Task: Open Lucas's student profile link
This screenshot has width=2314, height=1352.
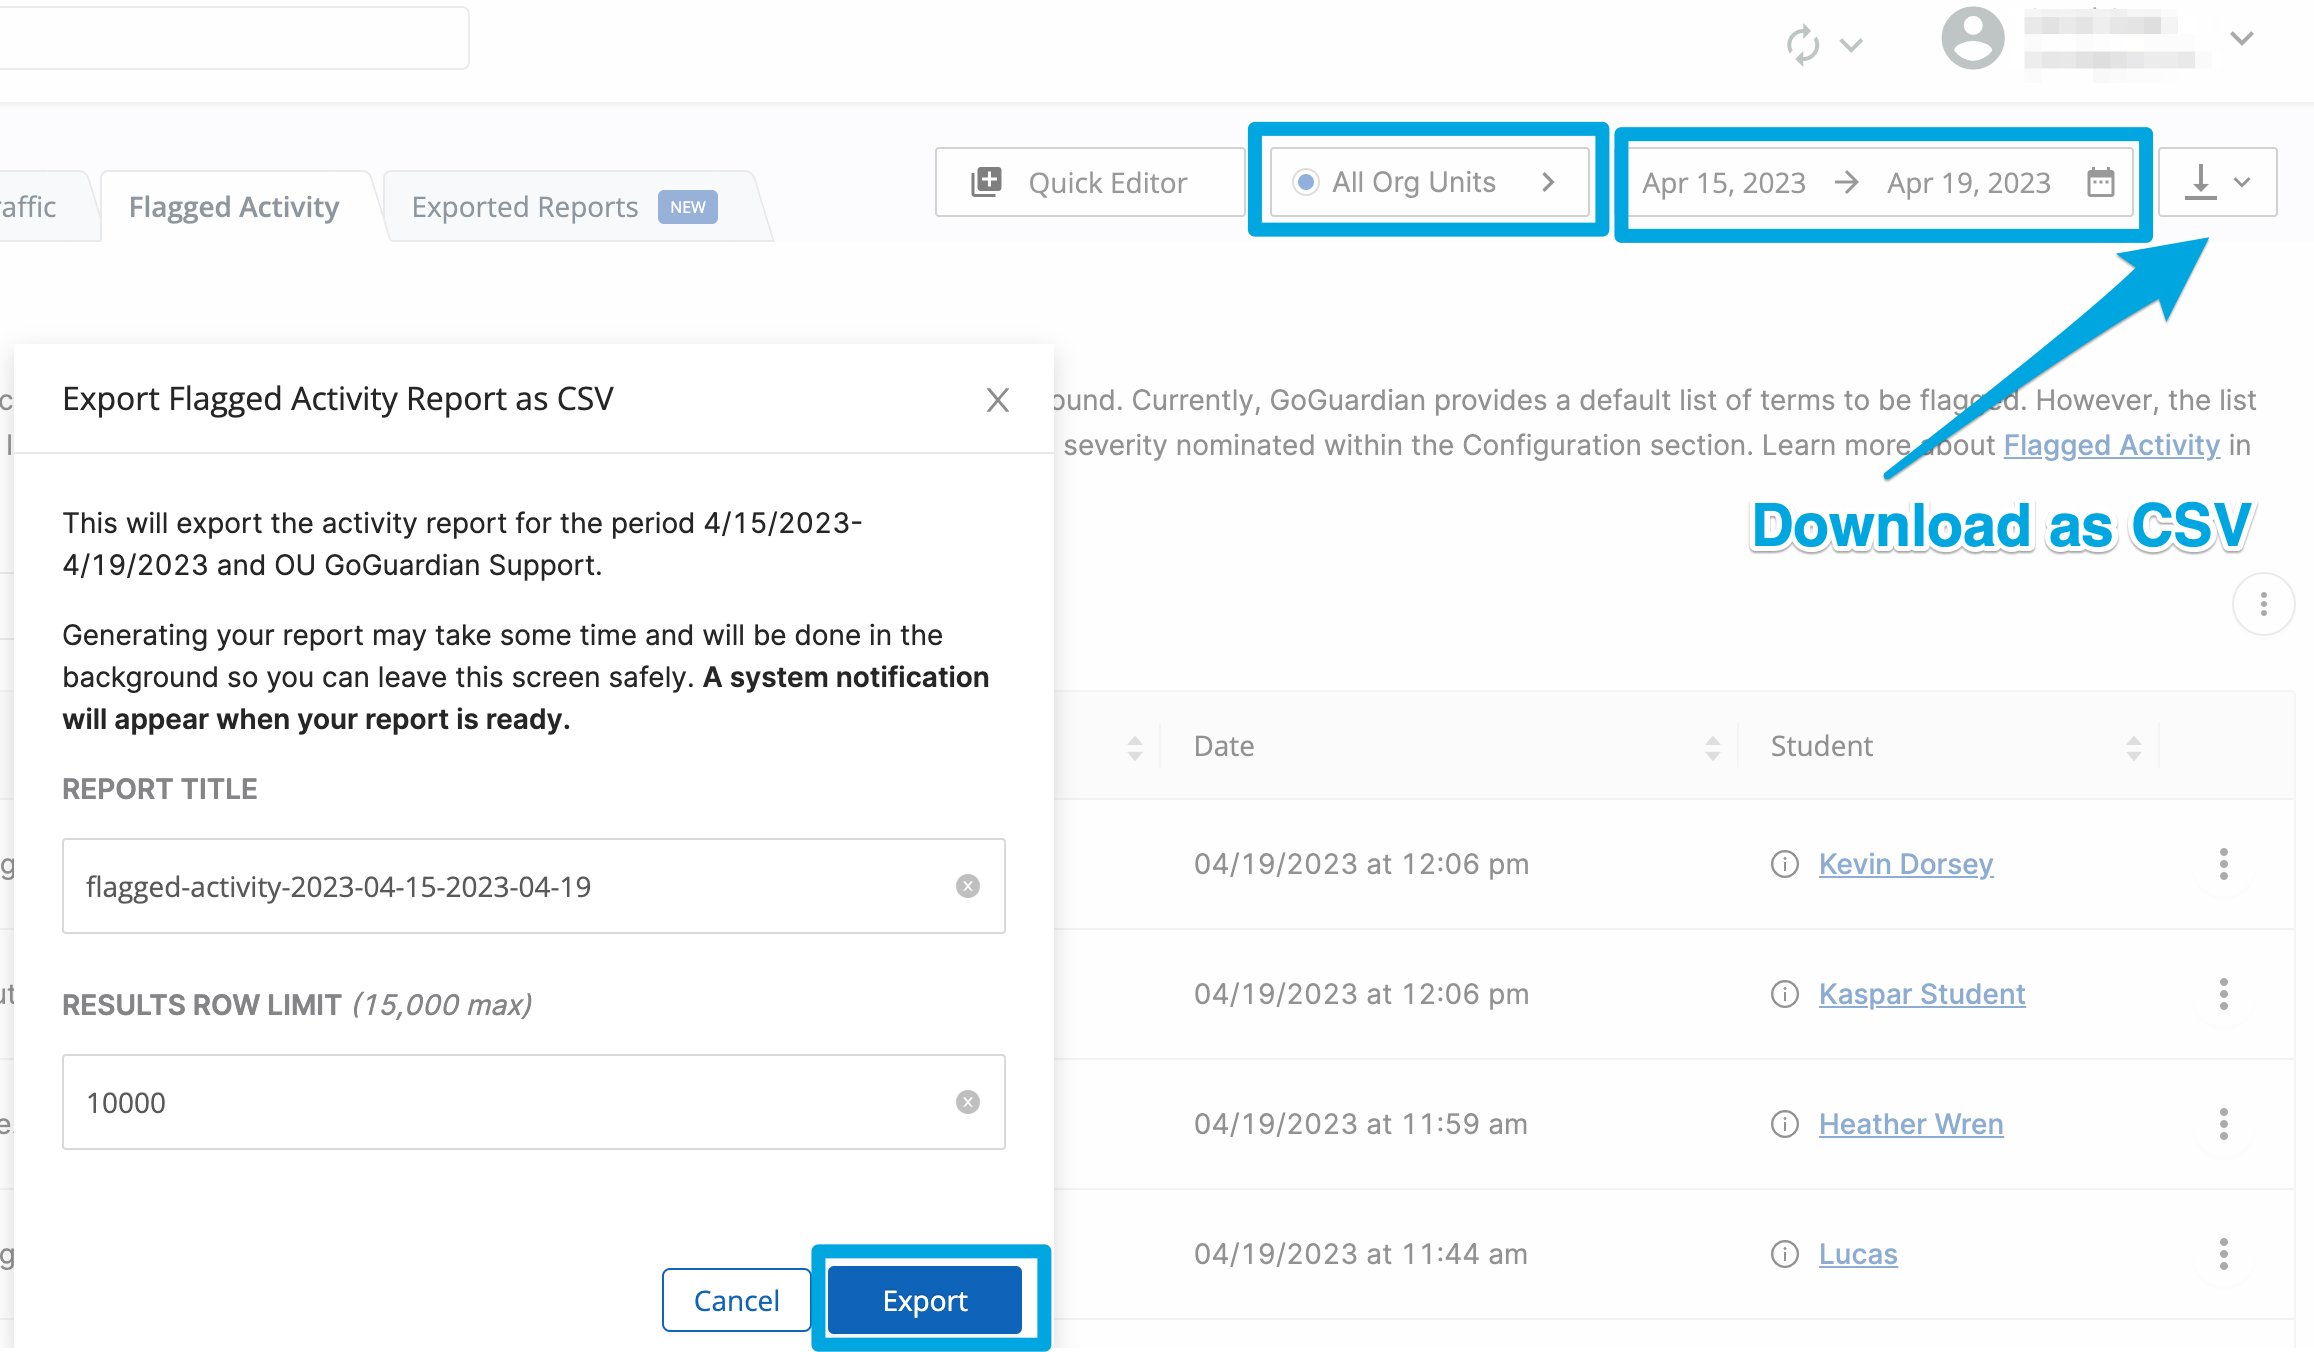Action: point(1858,1254)
